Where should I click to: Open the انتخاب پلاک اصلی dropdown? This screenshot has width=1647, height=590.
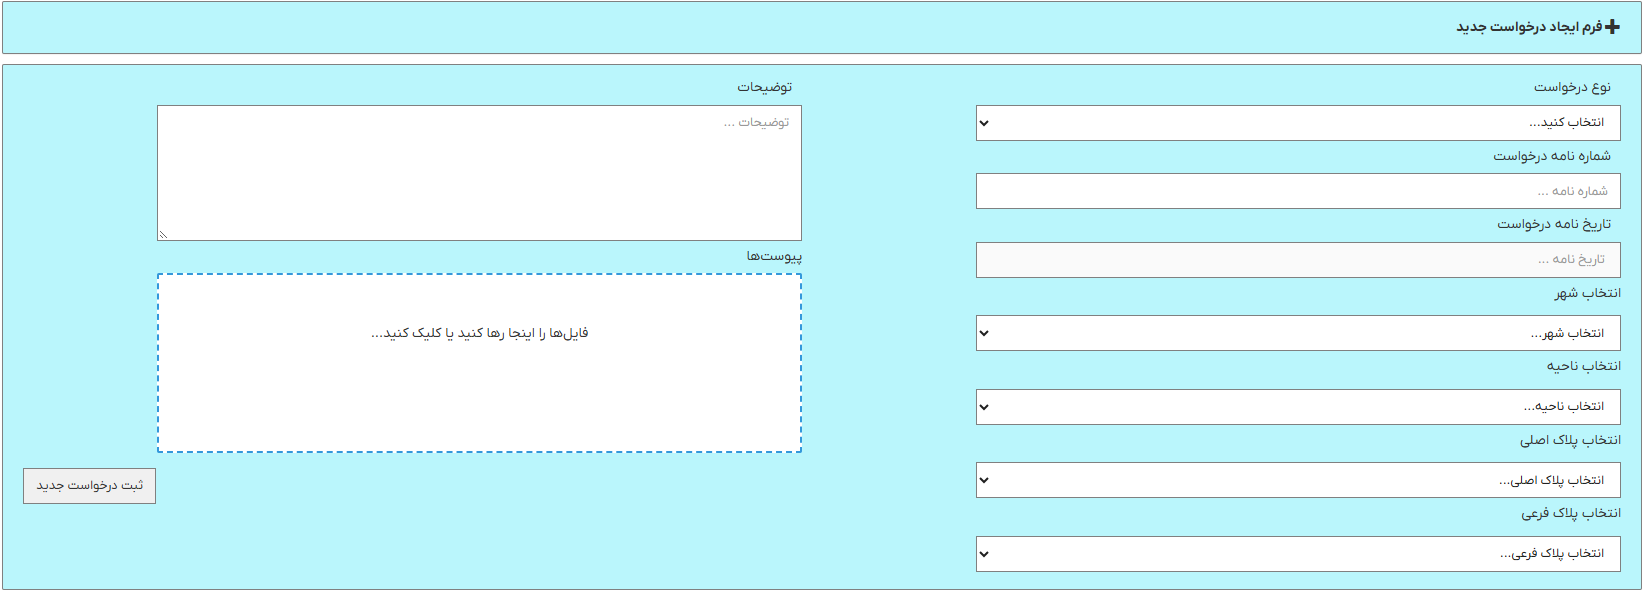click(x=1298, y=480)
